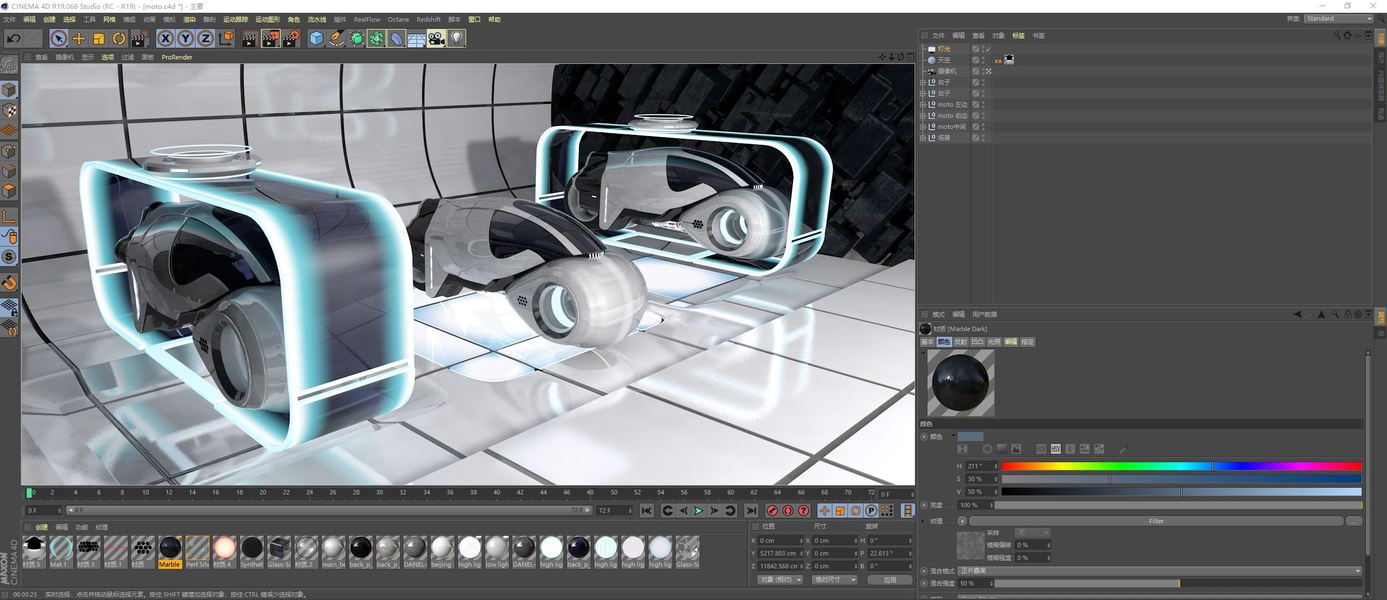Switch to 基本 material tab
This screenshot has width=1387, height=600.
(x=927, y=342)
